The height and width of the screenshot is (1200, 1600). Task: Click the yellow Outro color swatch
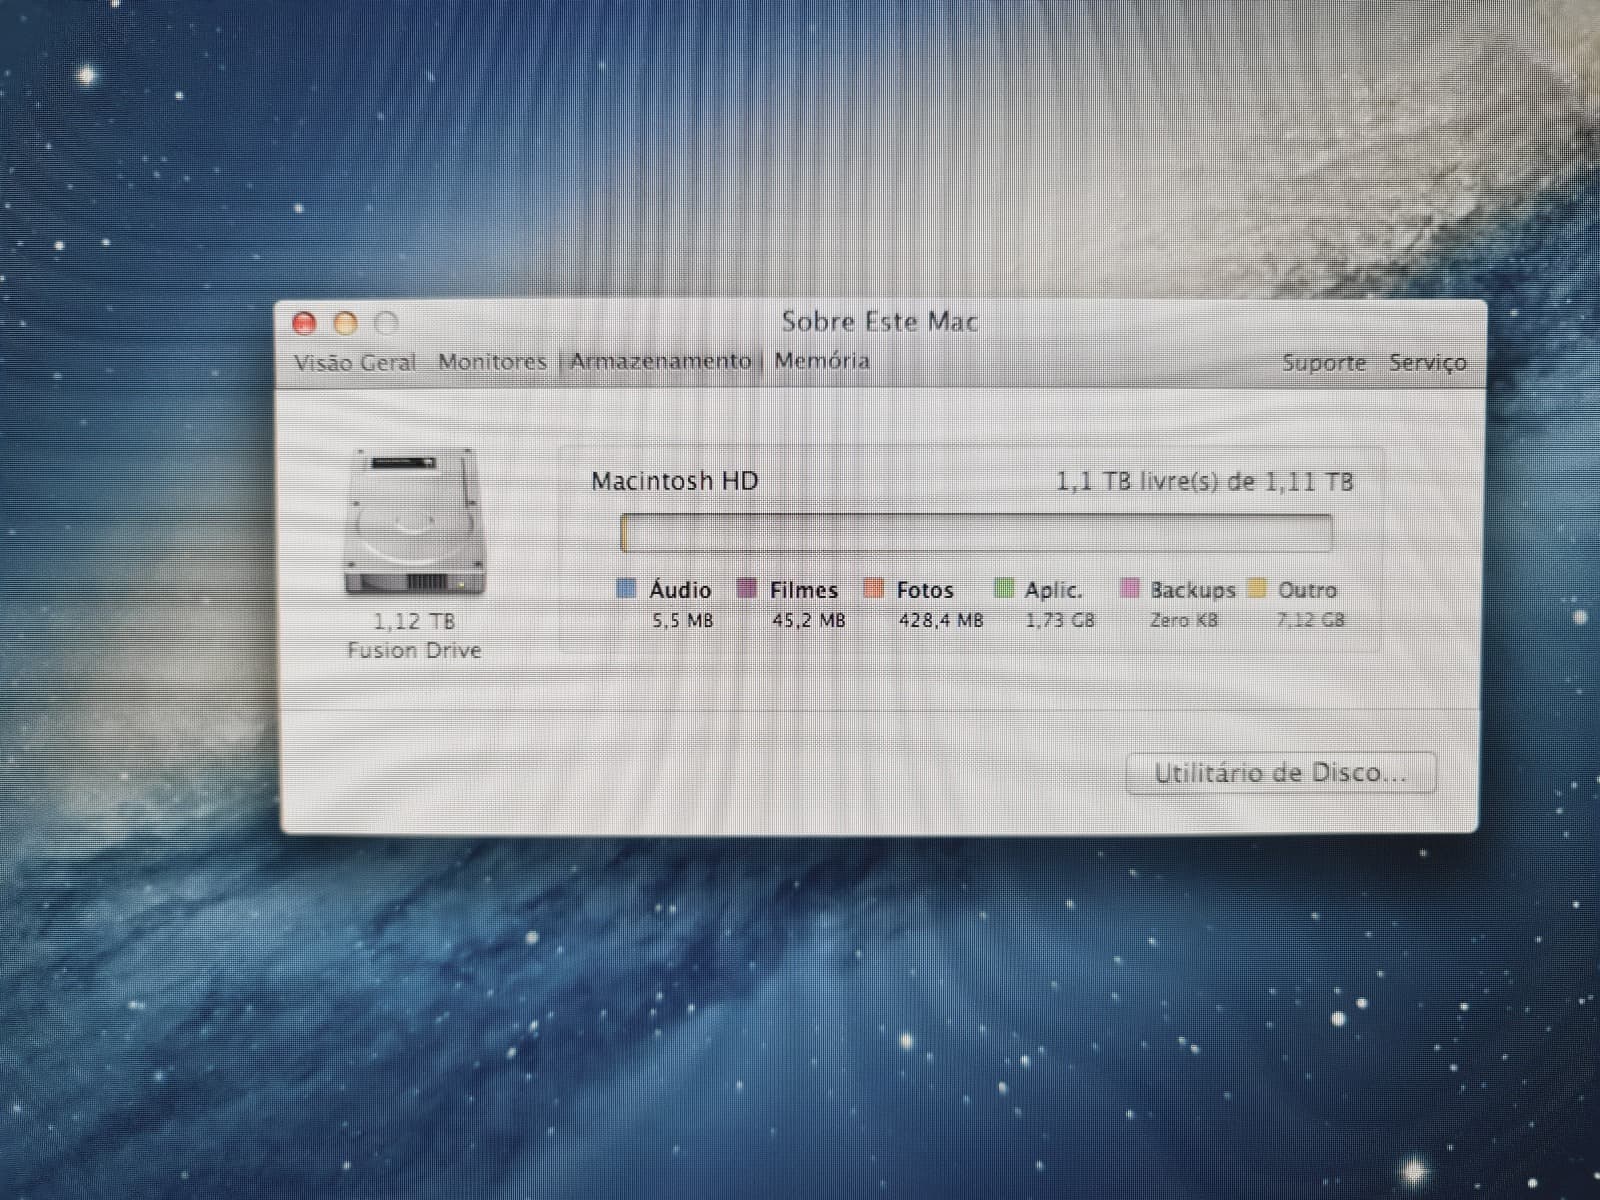[1257, 588]
